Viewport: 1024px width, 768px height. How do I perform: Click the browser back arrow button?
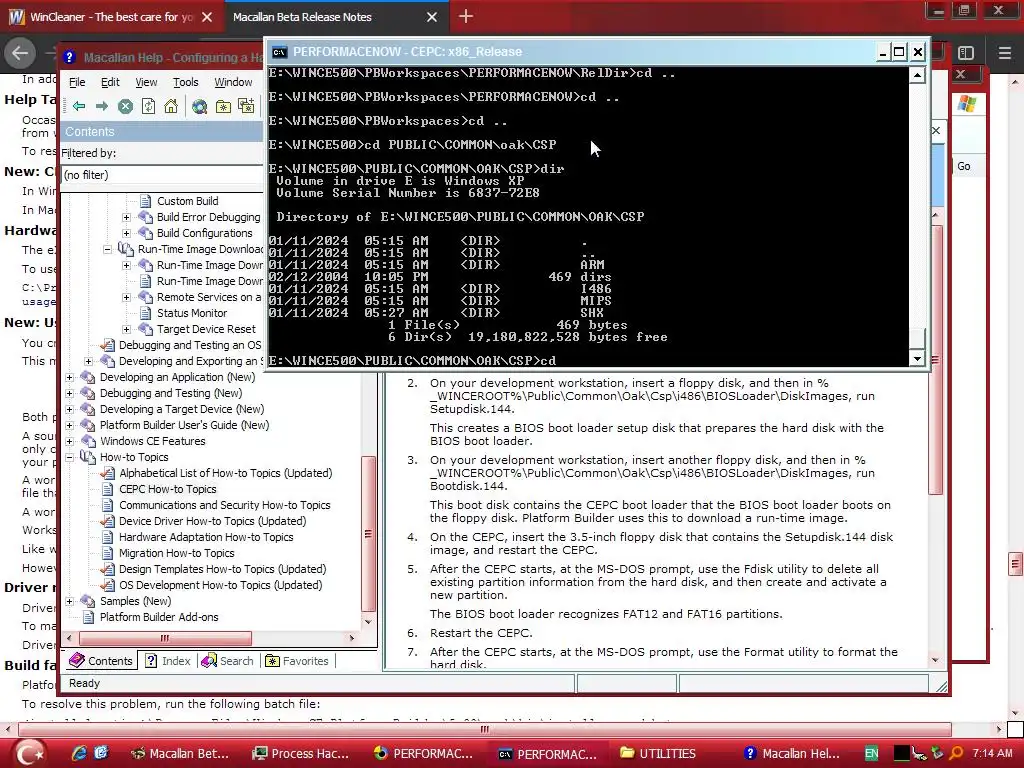(x=20, y=53)
